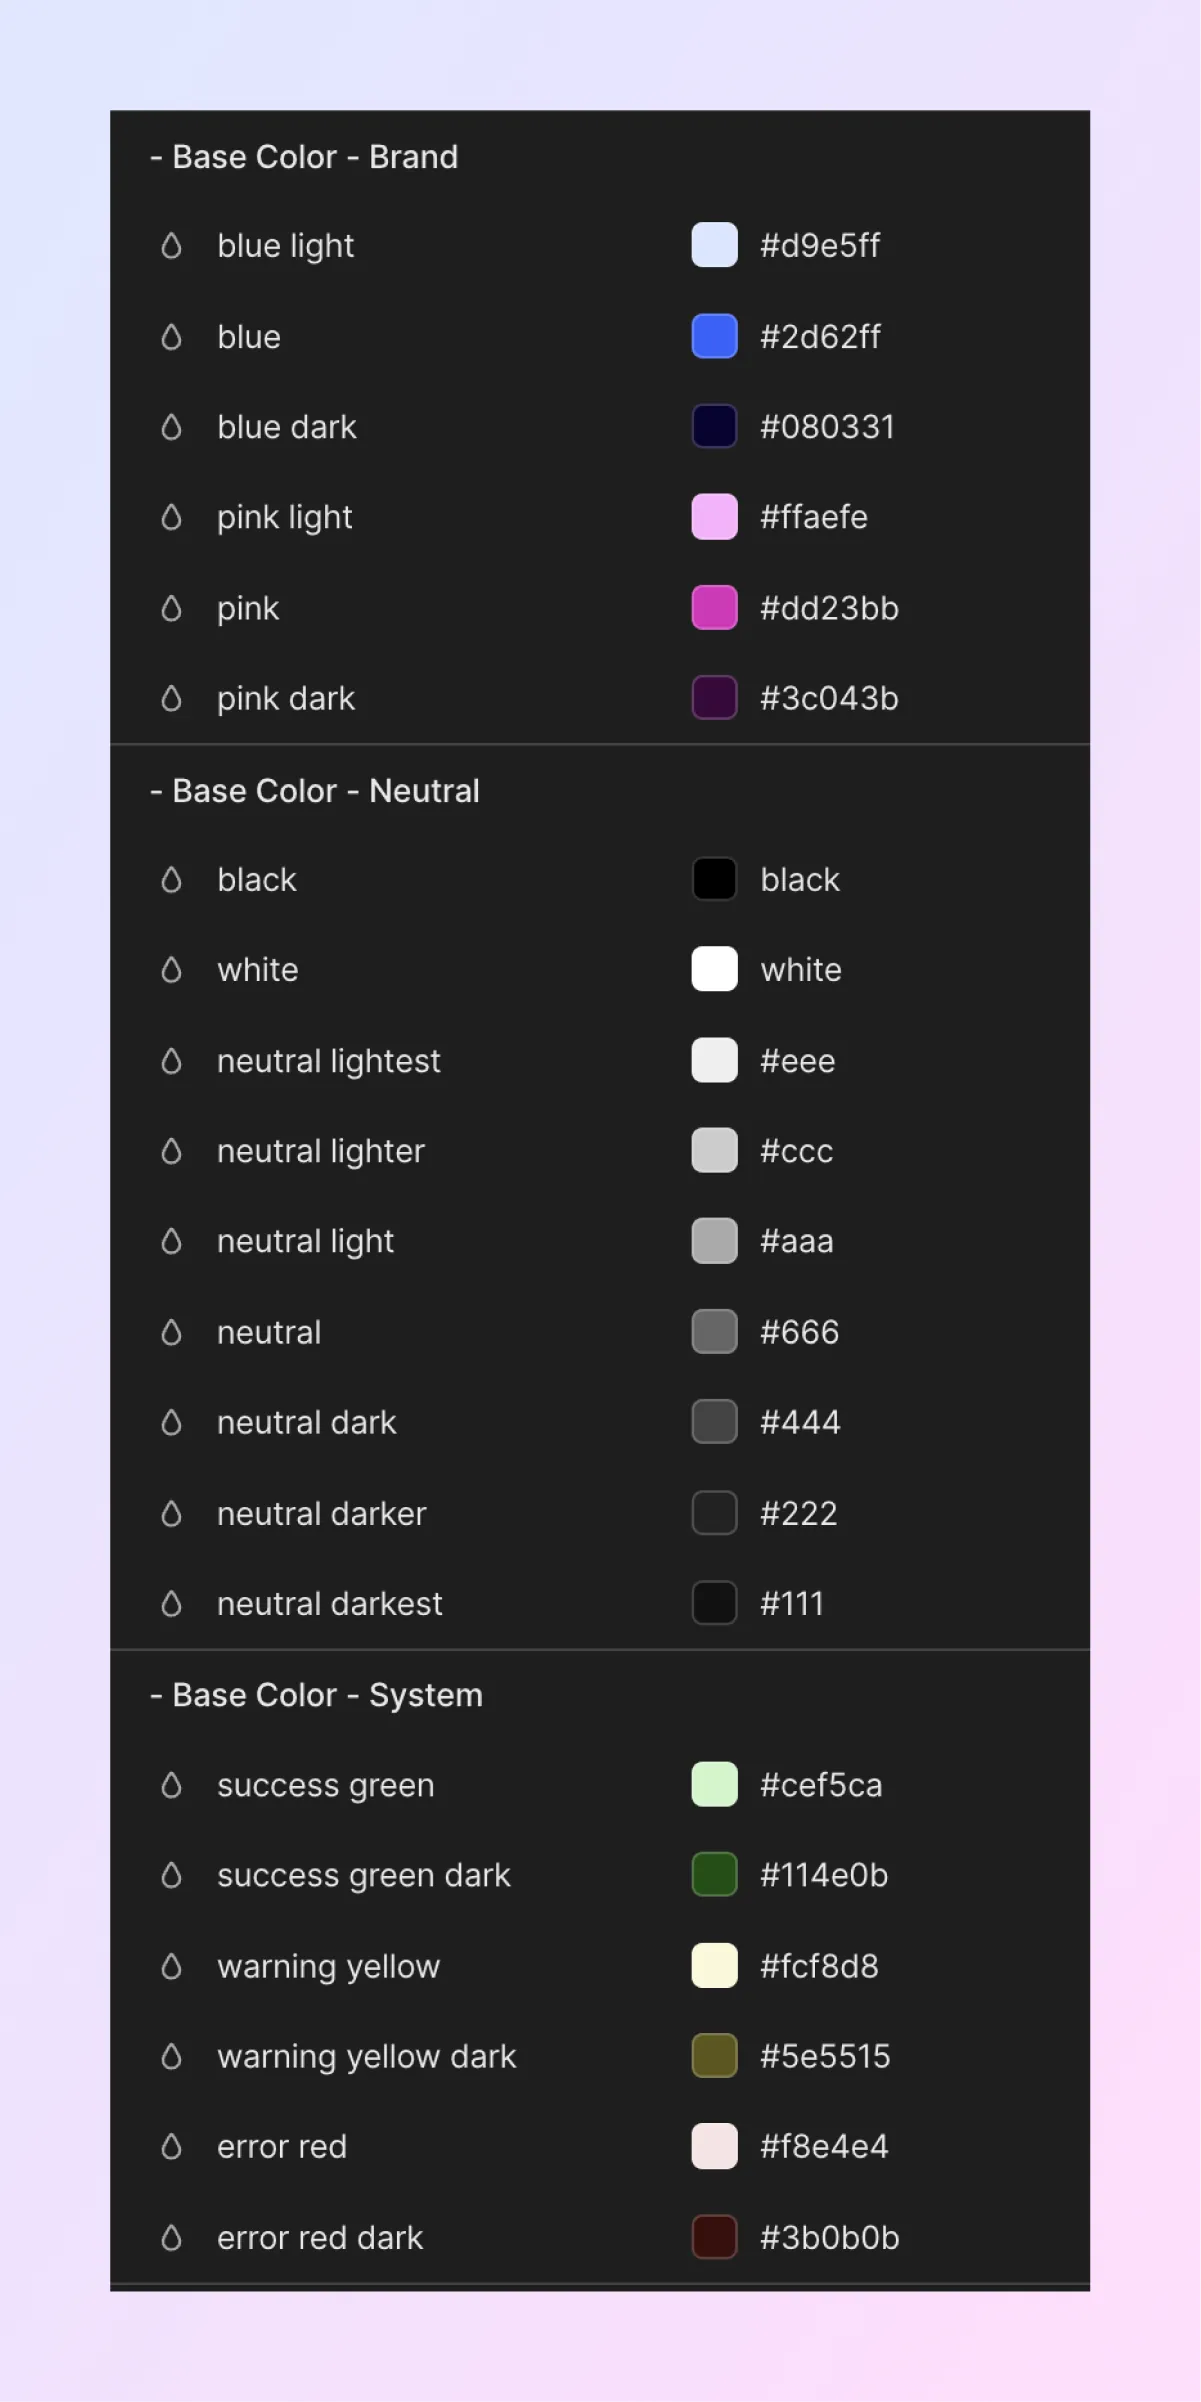
Task: Click the droplet icon beside warning yellow dark
Action: point(171,2056)
